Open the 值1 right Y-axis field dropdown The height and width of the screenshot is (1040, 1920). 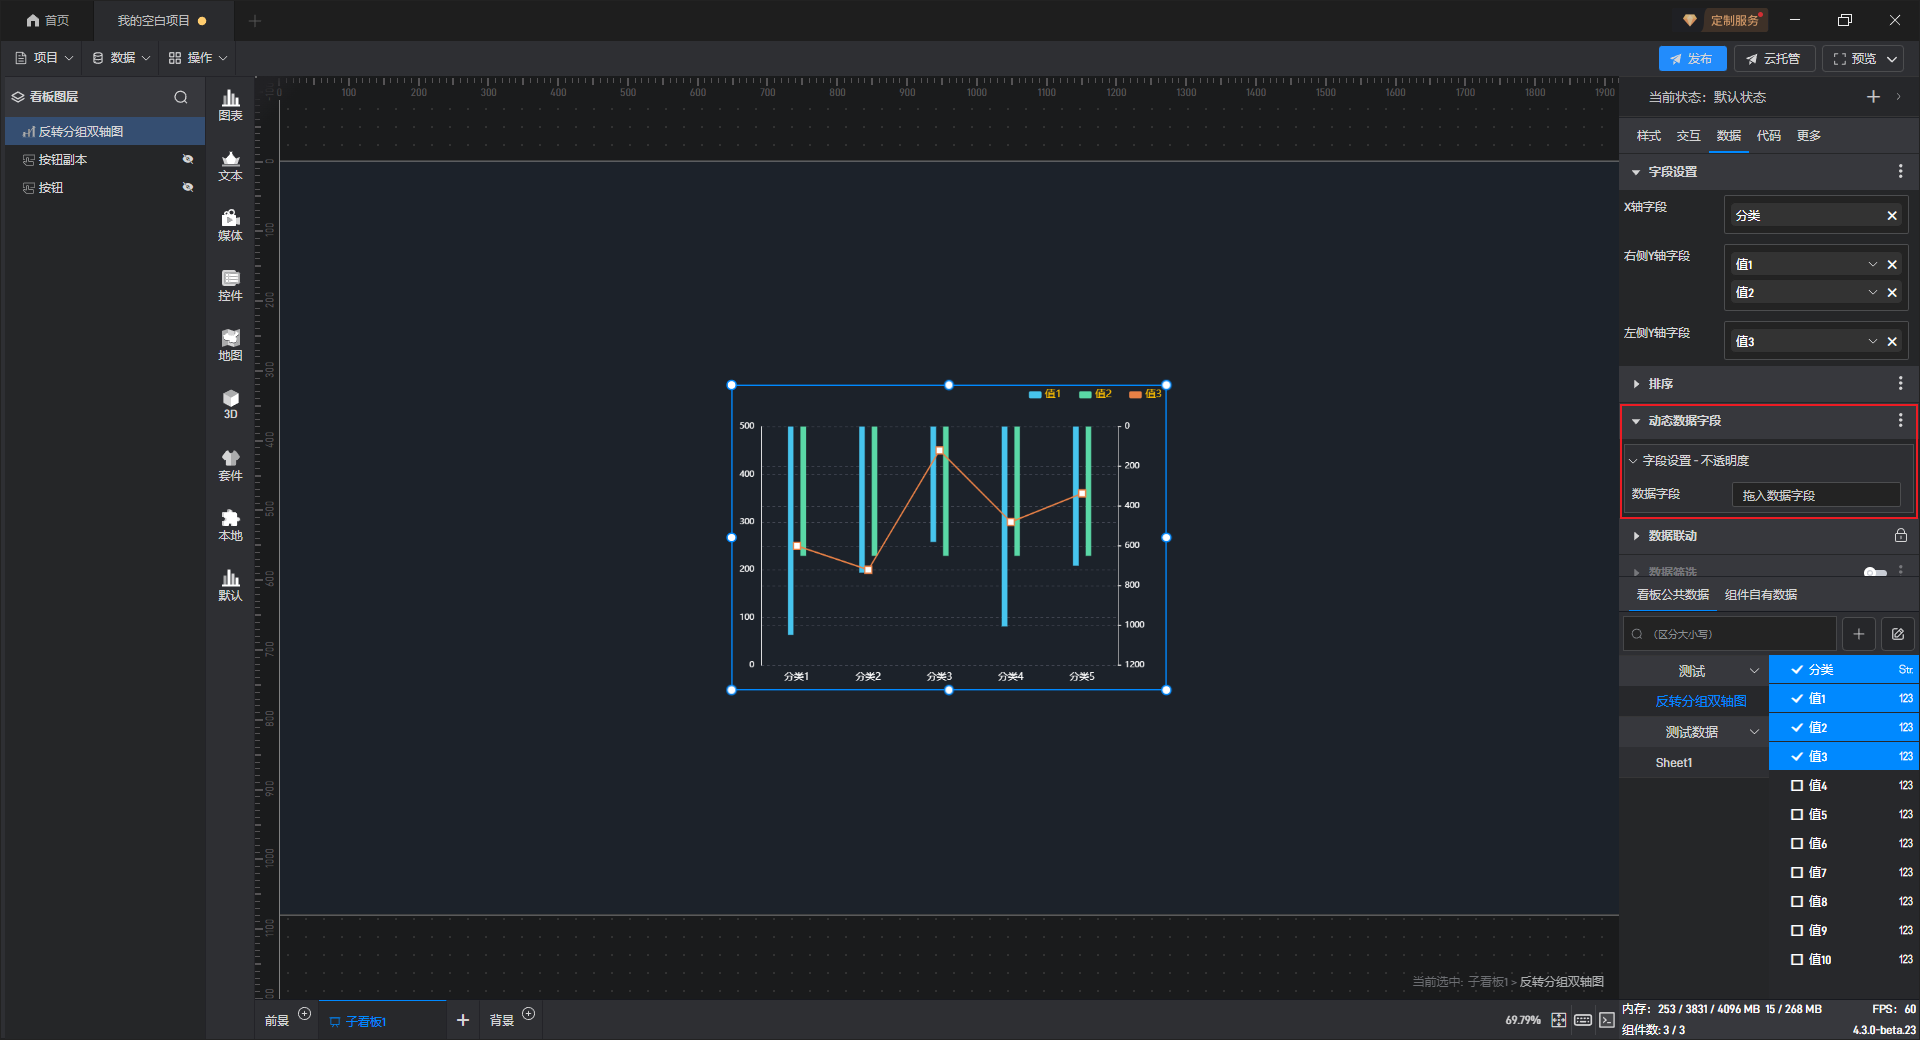[x=1872, y=265]
